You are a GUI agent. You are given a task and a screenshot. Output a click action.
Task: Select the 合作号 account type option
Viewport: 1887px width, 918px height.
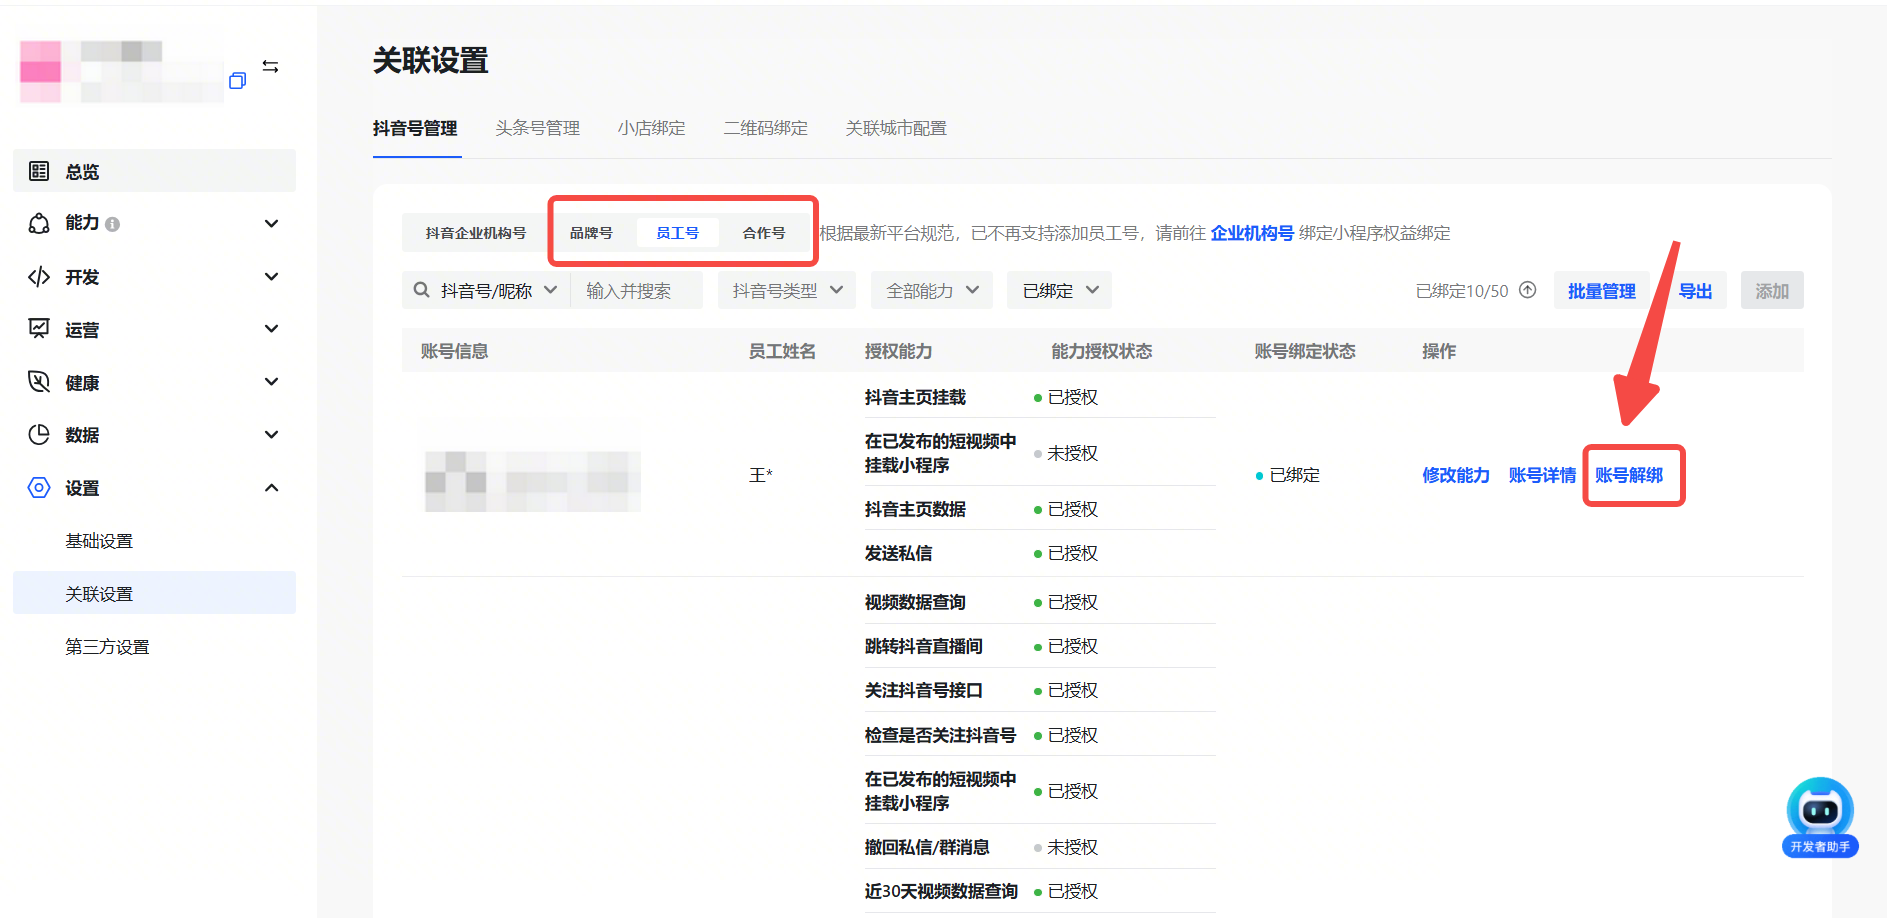(x=764, y=233)
